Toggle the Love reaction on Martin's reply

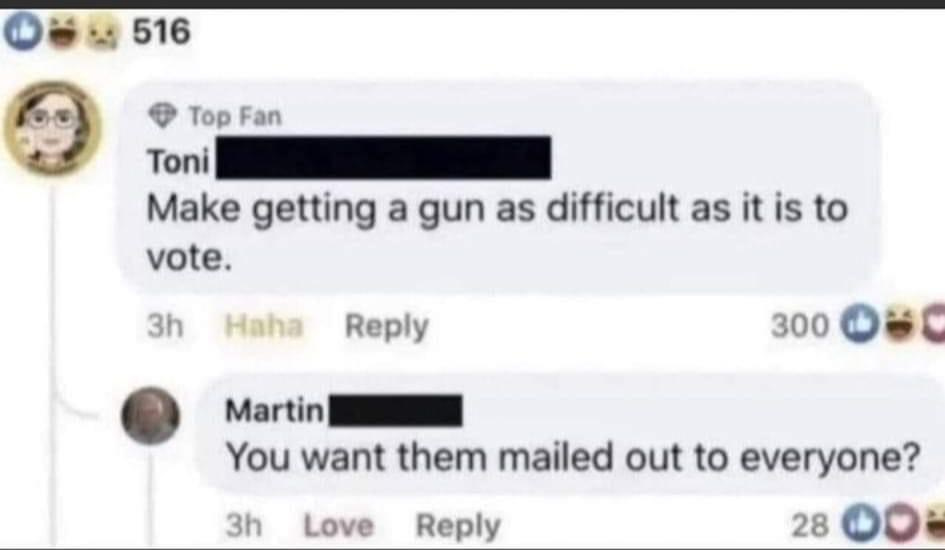(x=339, y=525)
